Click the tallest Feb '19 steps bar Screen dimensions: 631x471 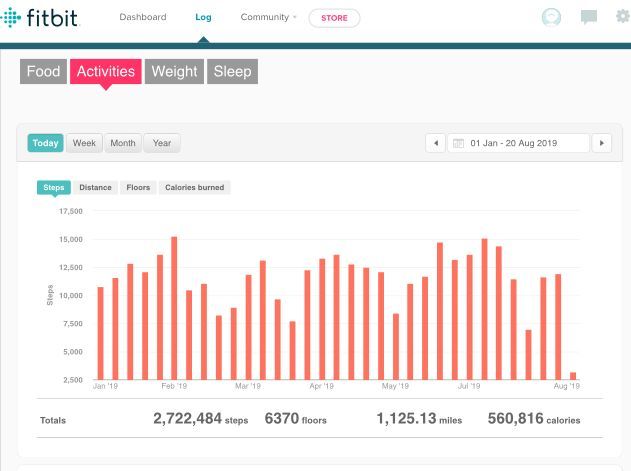pyautogui.click(x=174, y=308)
